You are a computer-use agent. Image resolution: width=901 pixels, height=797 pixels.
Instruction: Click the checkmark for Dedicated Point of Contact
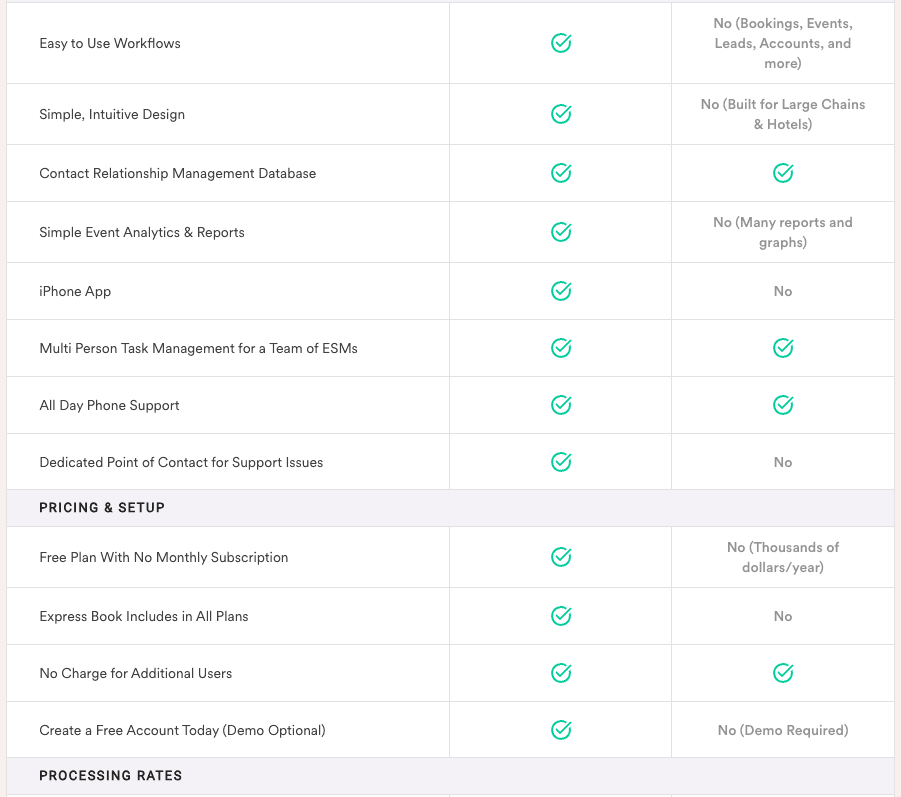[x=561, y=462]
